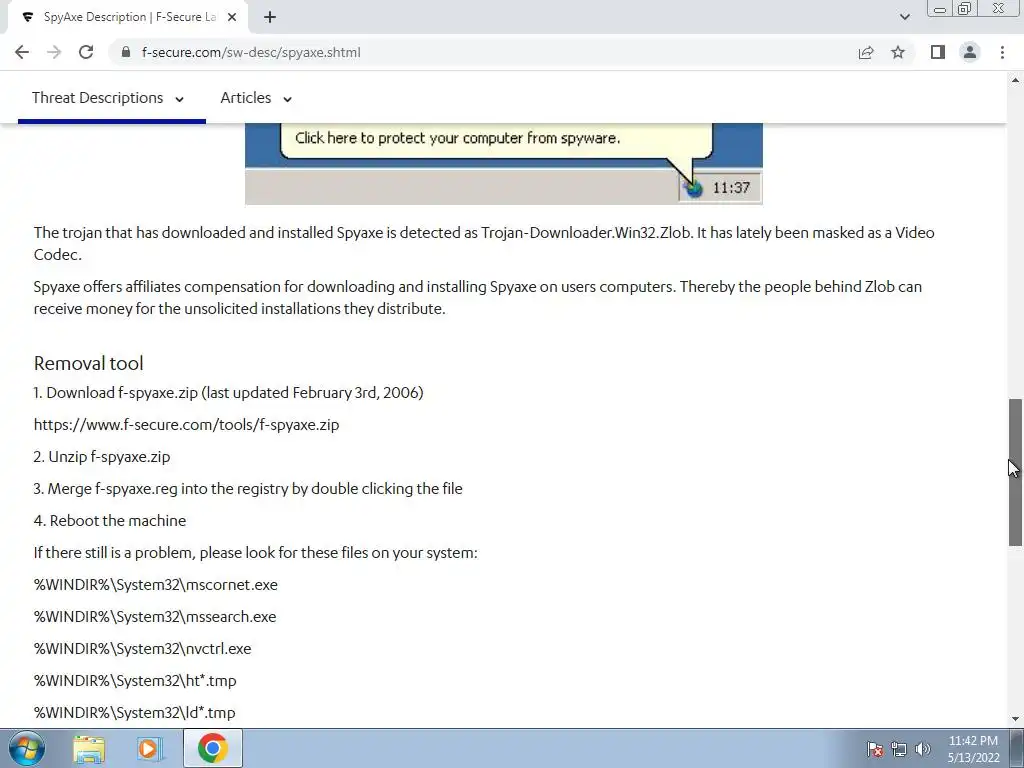Click the mssearch.exe file path
1024x768 pixels.
pyautogui.click(x=155, y=616)
